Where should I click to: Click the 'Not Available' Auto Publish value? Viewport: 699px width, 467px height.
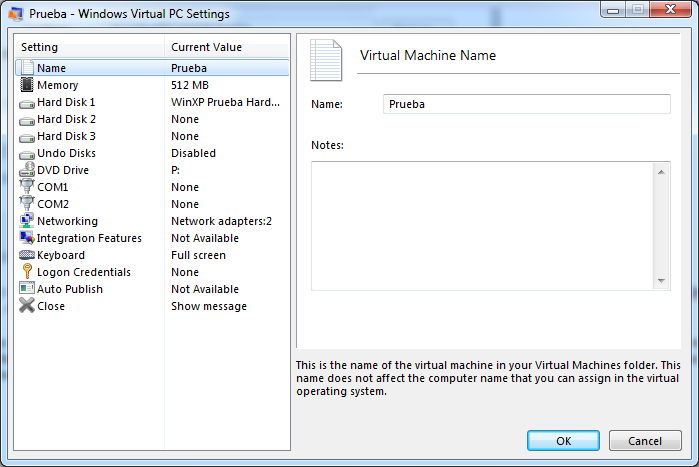(x=205, y=289)
